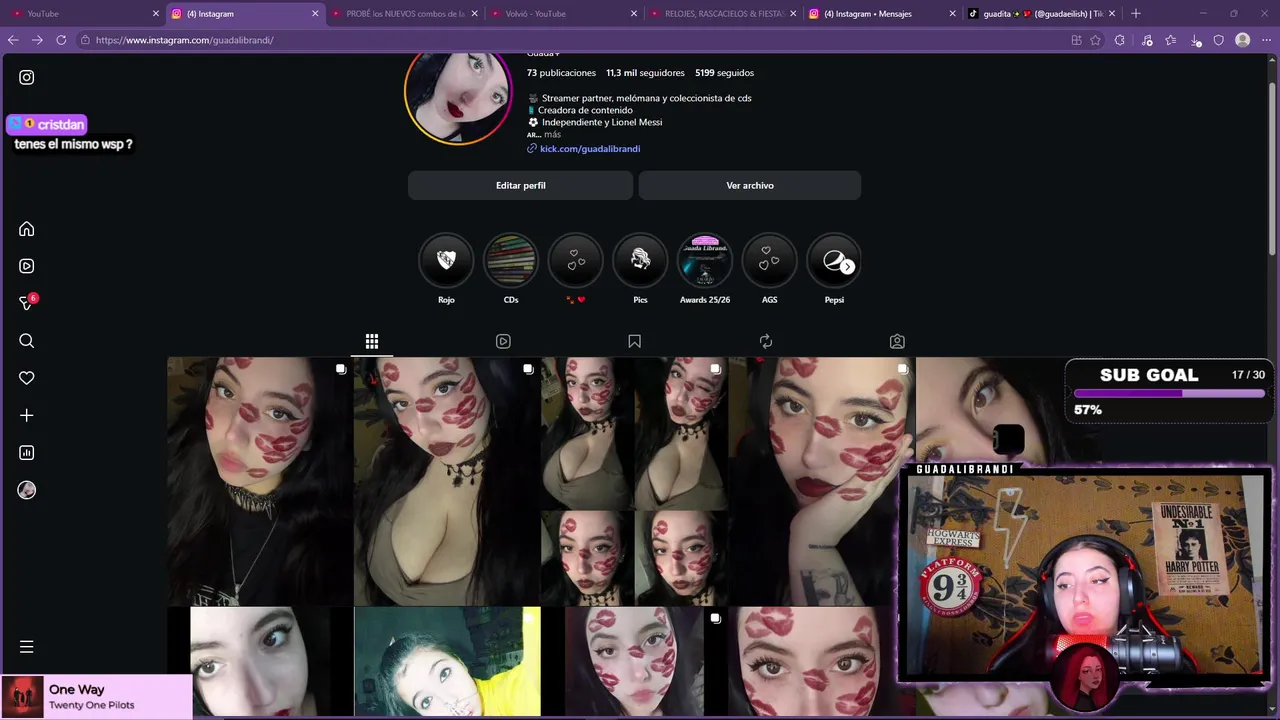The height and width of the screenshot is (720, 1280).
Task: Open the CDs story highlight
Action: coord(511,261)
